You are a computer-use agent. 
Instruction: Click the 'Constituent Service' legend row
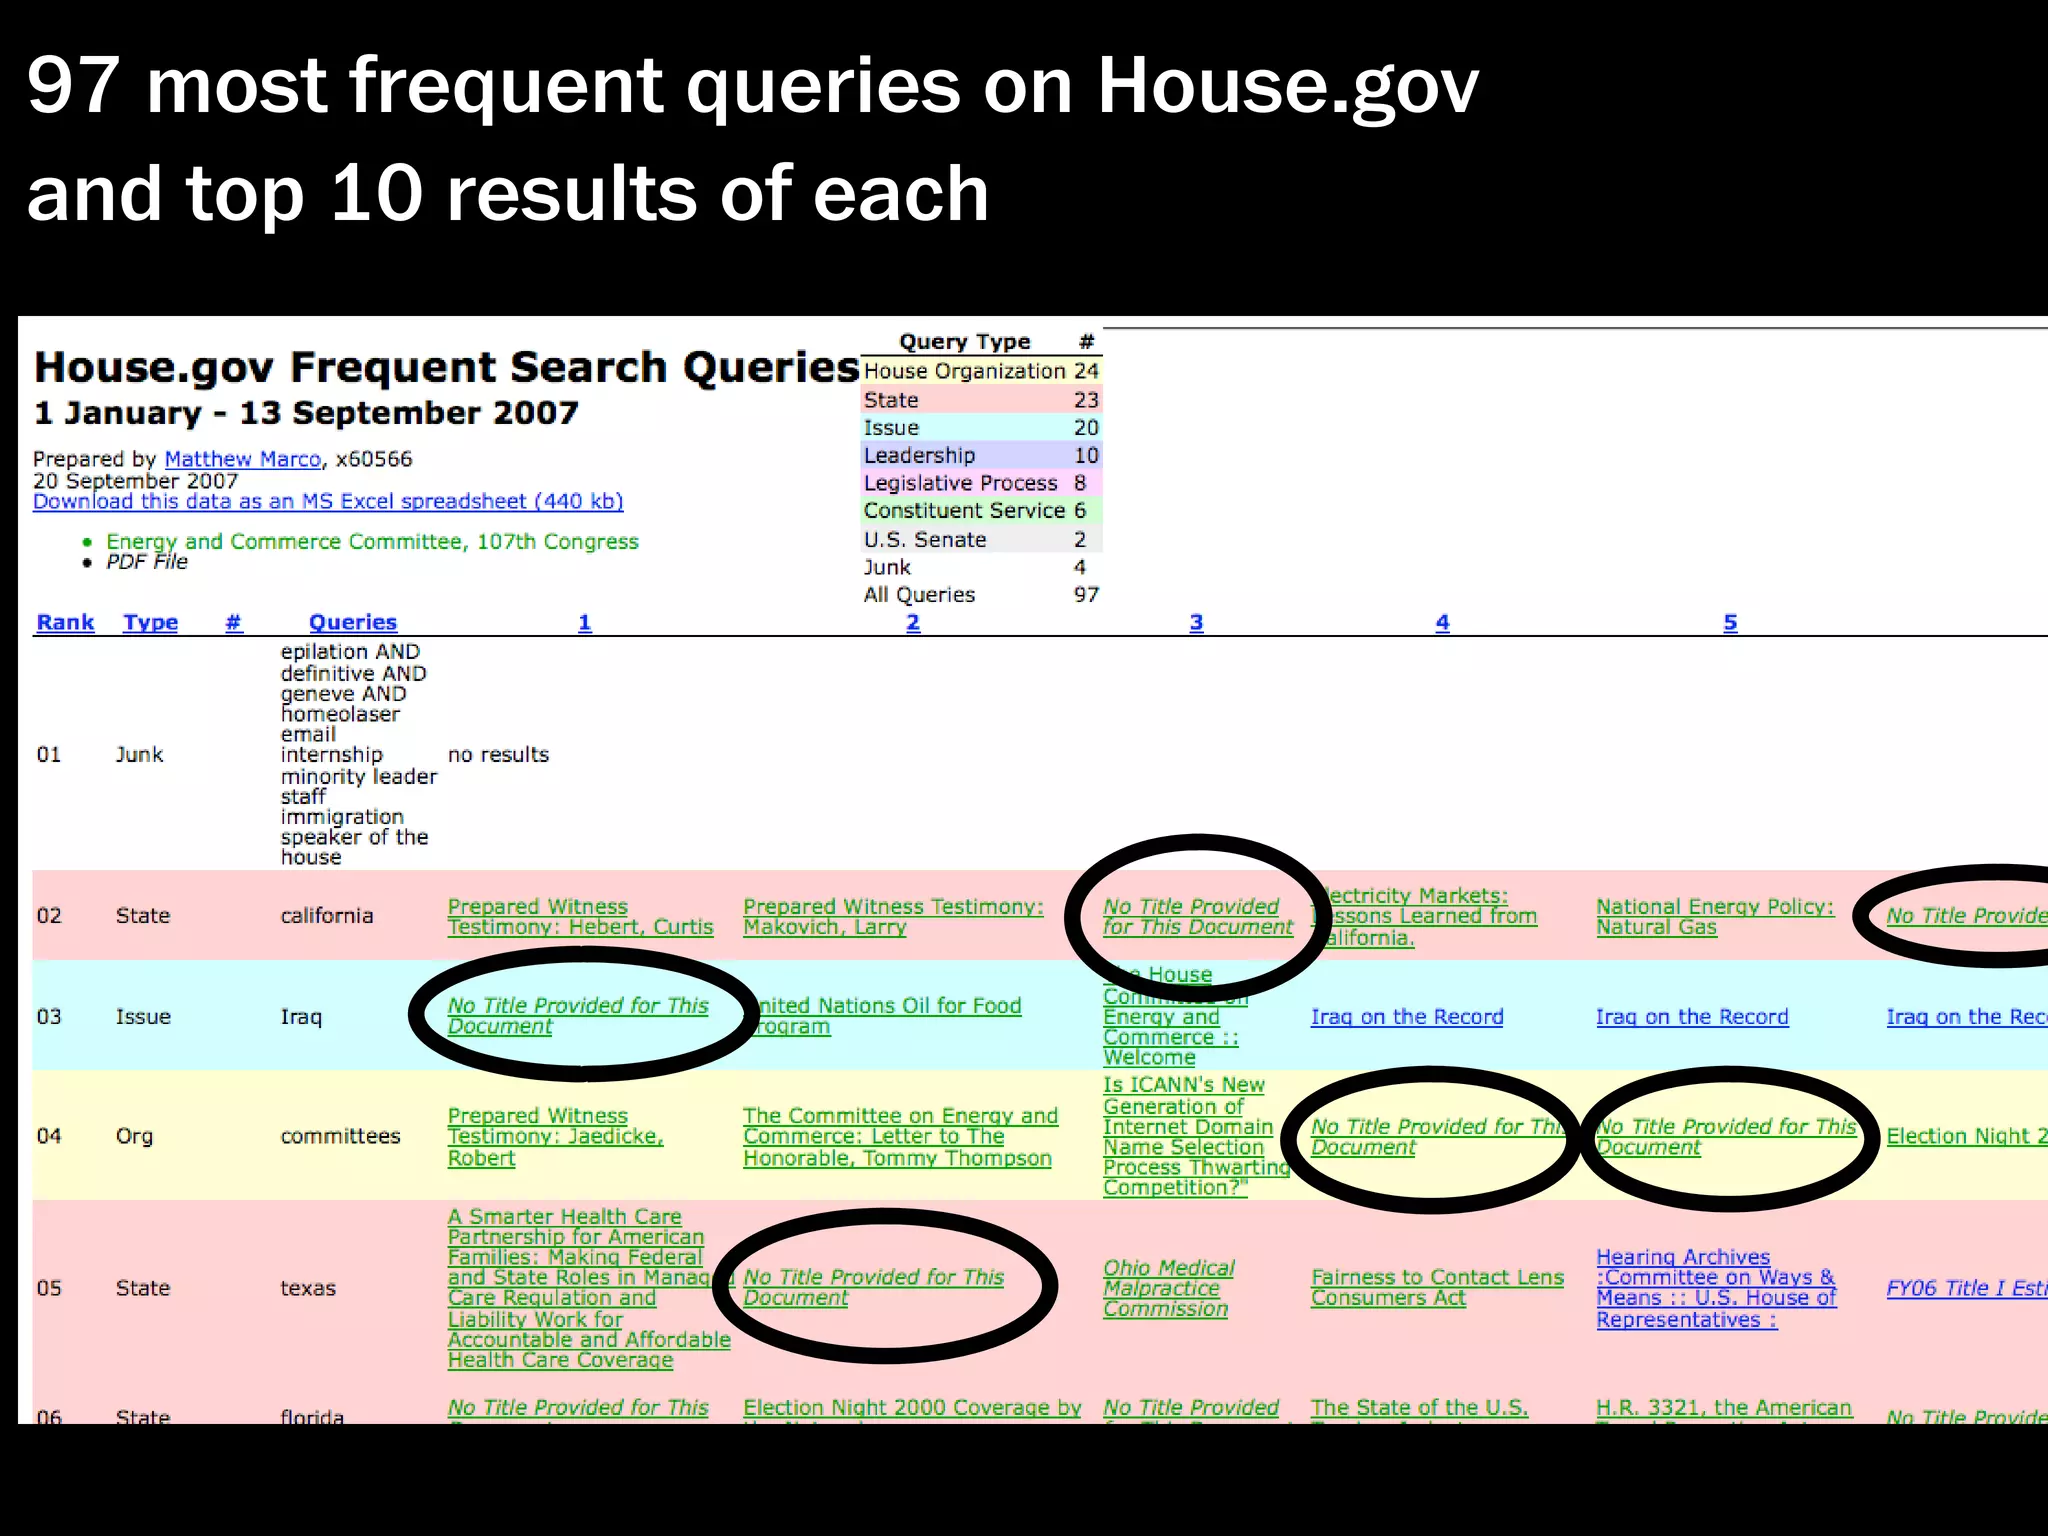981,510
